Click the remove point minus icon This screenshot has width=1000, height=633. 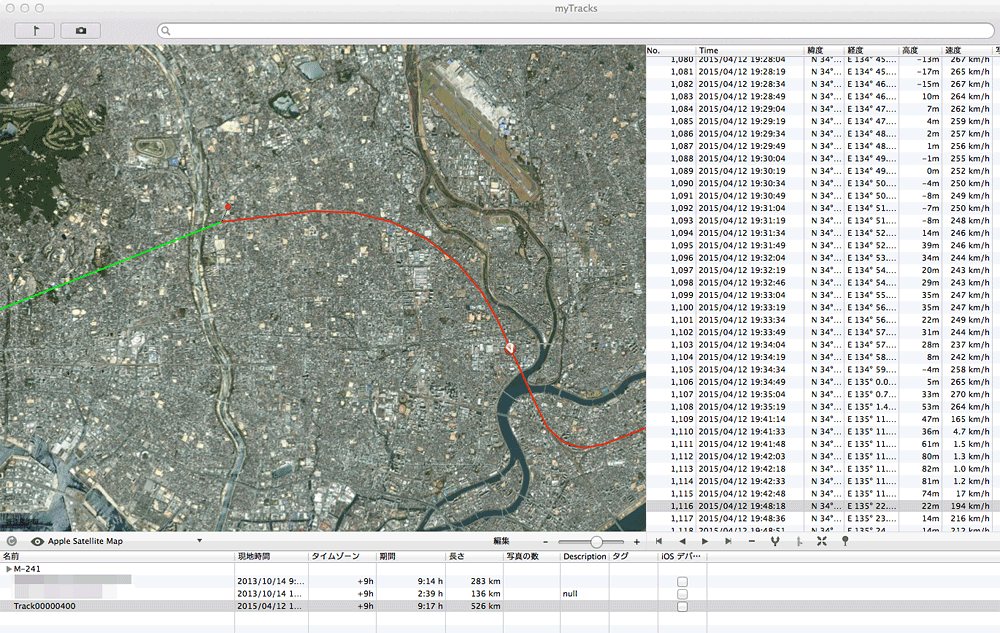[751, 541]
